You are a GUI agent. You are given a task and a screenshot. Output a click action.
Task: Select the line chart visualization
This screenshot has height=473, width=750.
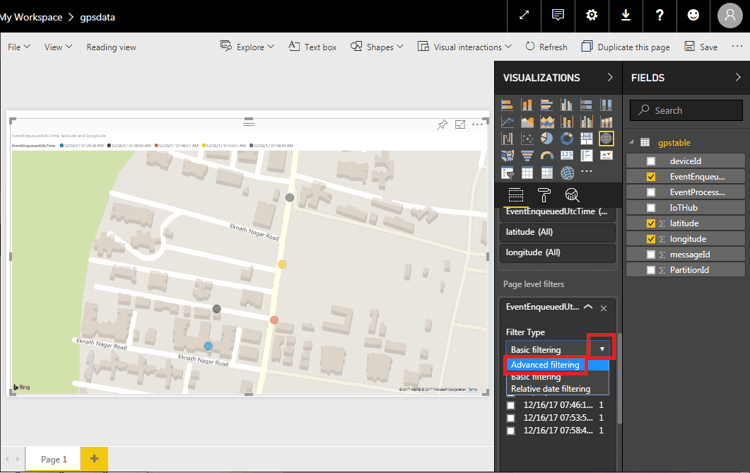click(x=507, y=122)
